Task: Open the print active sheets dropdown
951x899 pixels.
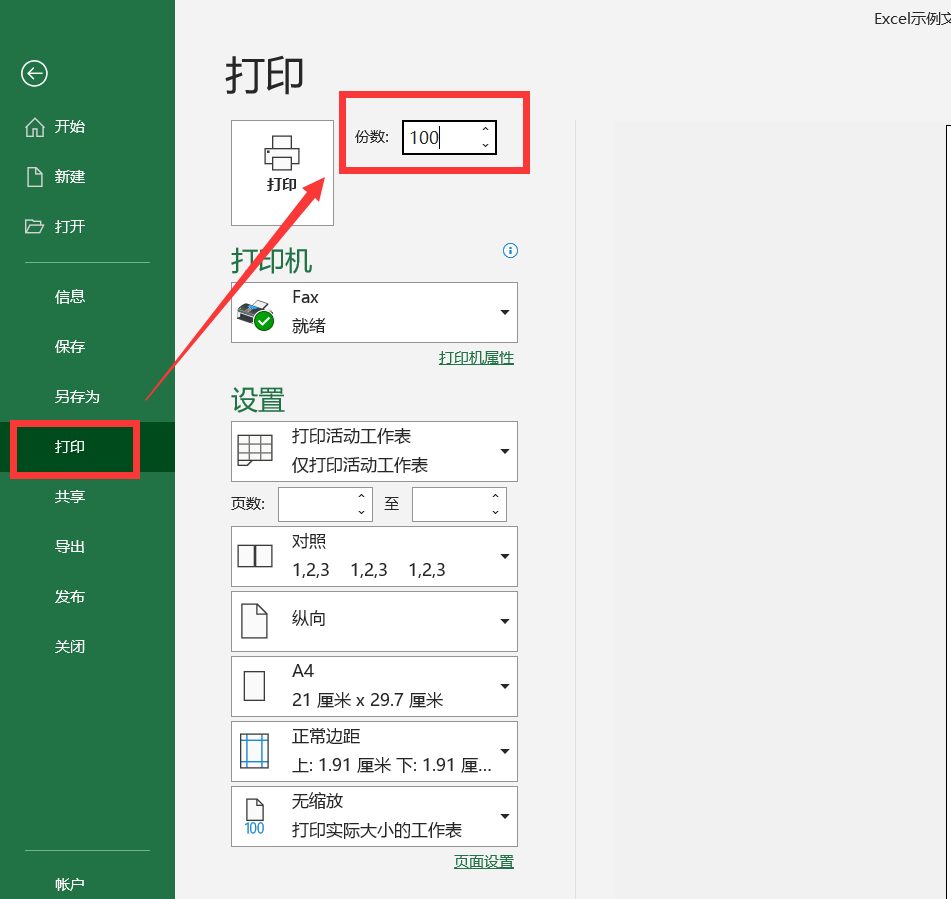Action: pos(374,451)
